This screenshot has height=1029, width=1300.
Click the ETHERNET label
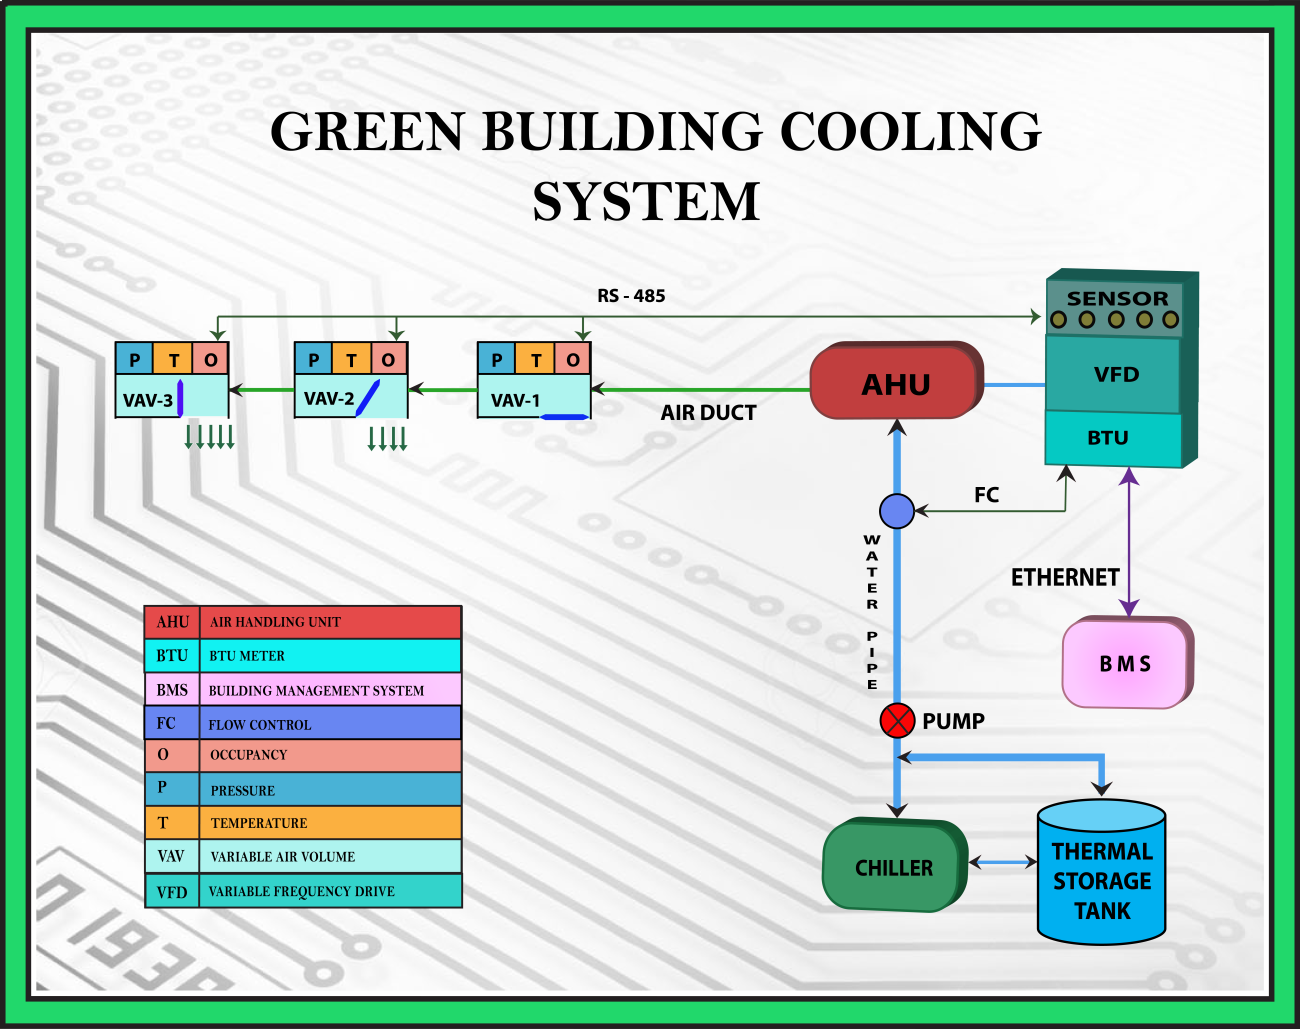click(x=1065, y=577)
